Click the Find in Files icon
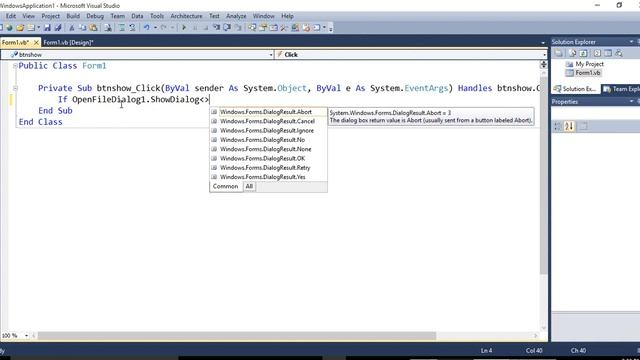 tap(108, 28)
